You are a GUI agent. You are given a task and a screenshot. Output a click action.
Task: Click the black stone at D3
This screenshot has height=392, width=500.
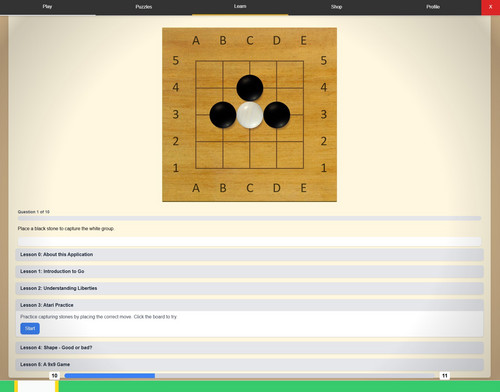tap(277, 115)
